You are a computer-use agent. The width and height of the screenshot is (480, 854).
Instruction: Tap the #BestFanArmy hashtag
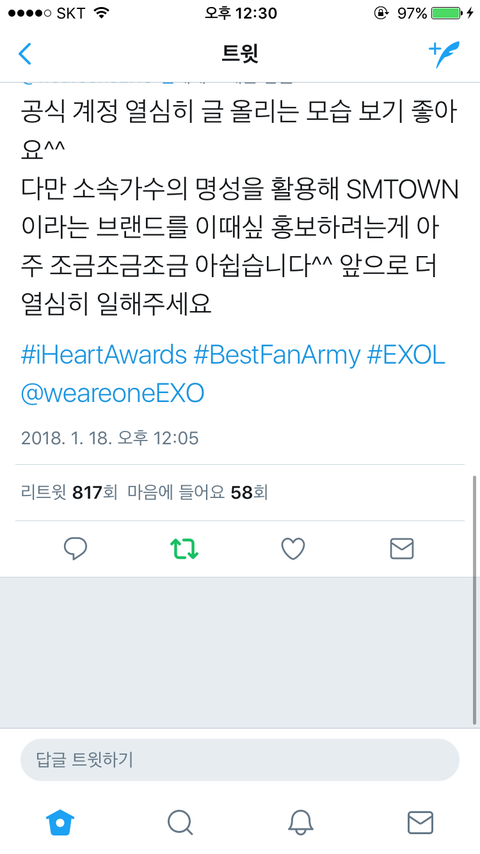pyautogui.click(x=277, y=356)
